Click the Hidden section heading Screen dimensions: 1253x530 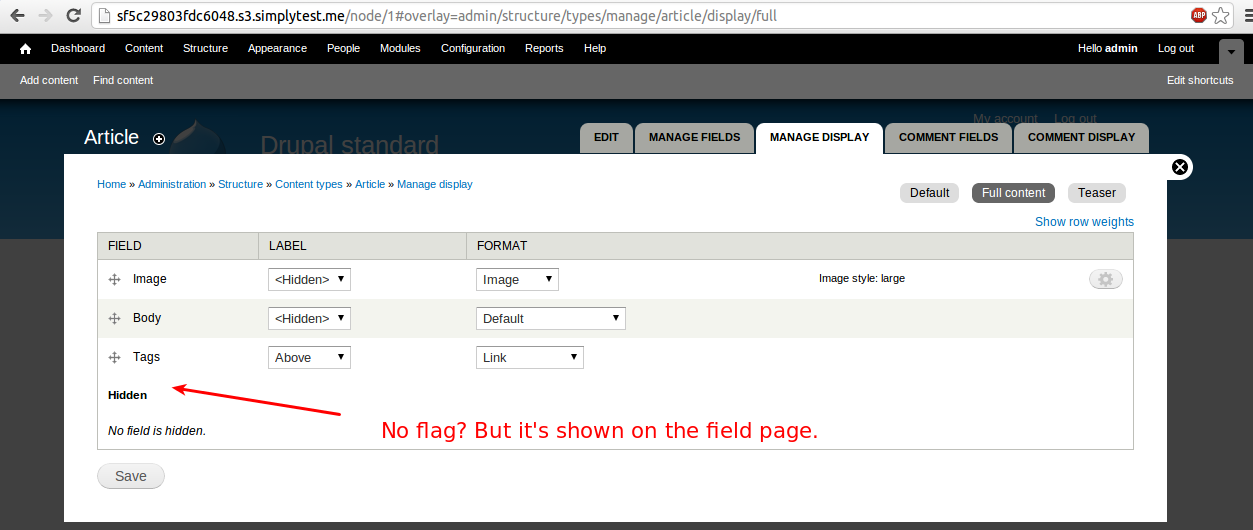pyautogui.click(x=128, y=396)
